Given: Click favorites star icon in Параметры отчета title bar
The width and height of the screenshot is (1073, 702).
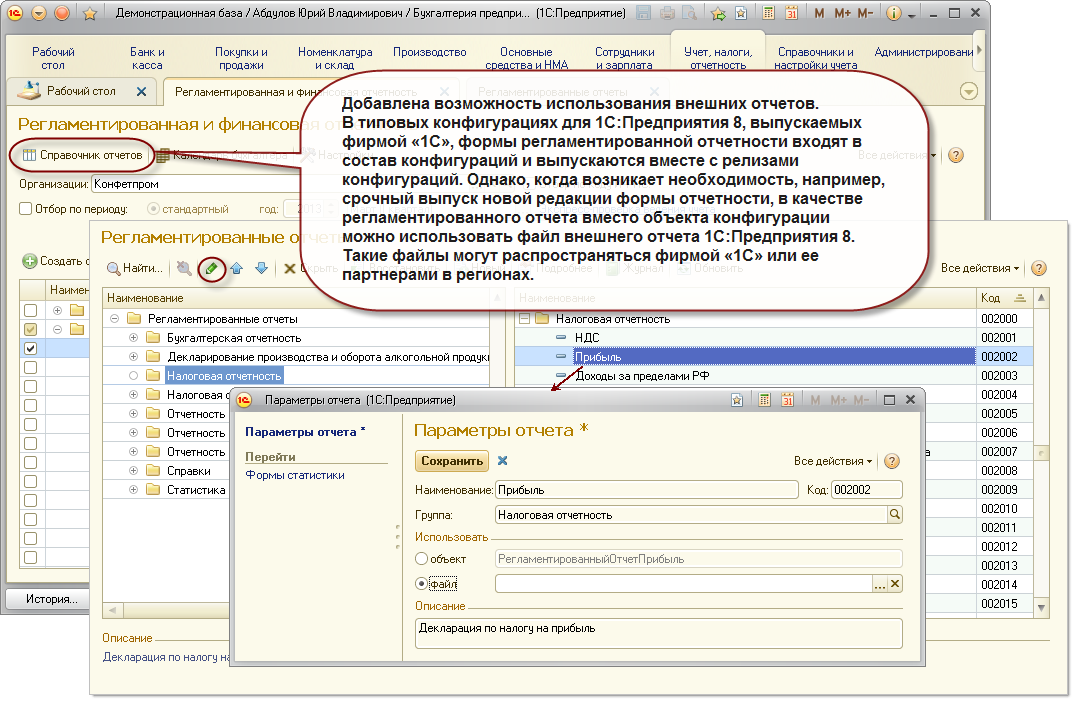Looking at the screenshot, I should [736, 400].
